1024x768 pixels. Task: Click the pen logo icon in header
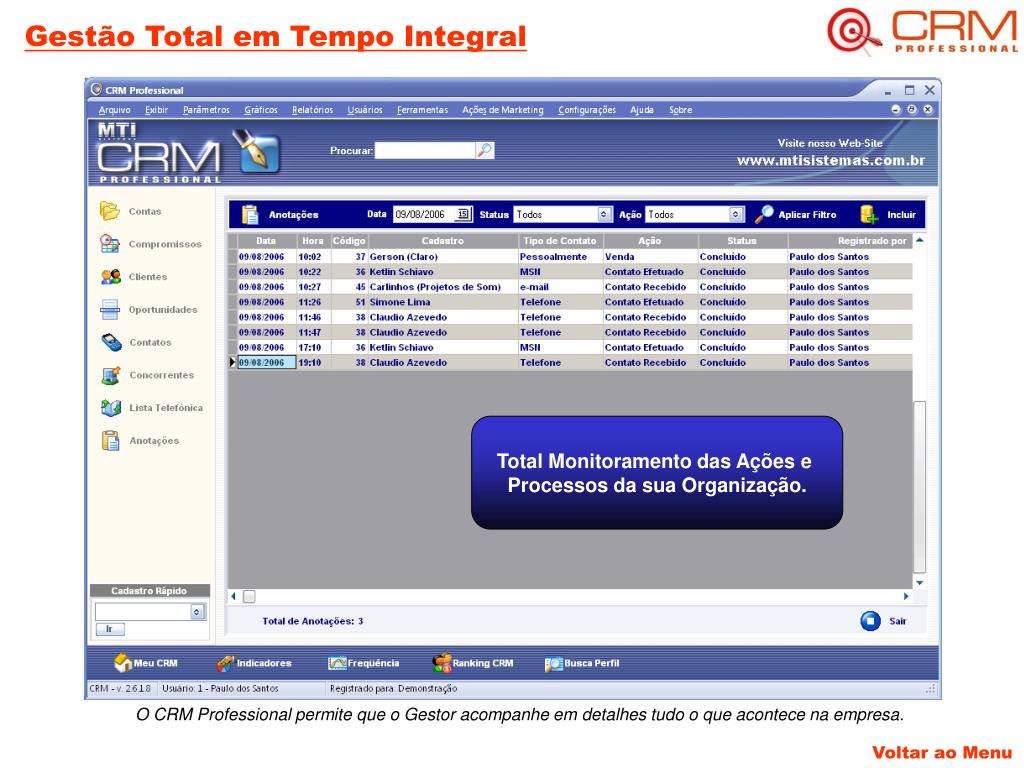(256, 152)
